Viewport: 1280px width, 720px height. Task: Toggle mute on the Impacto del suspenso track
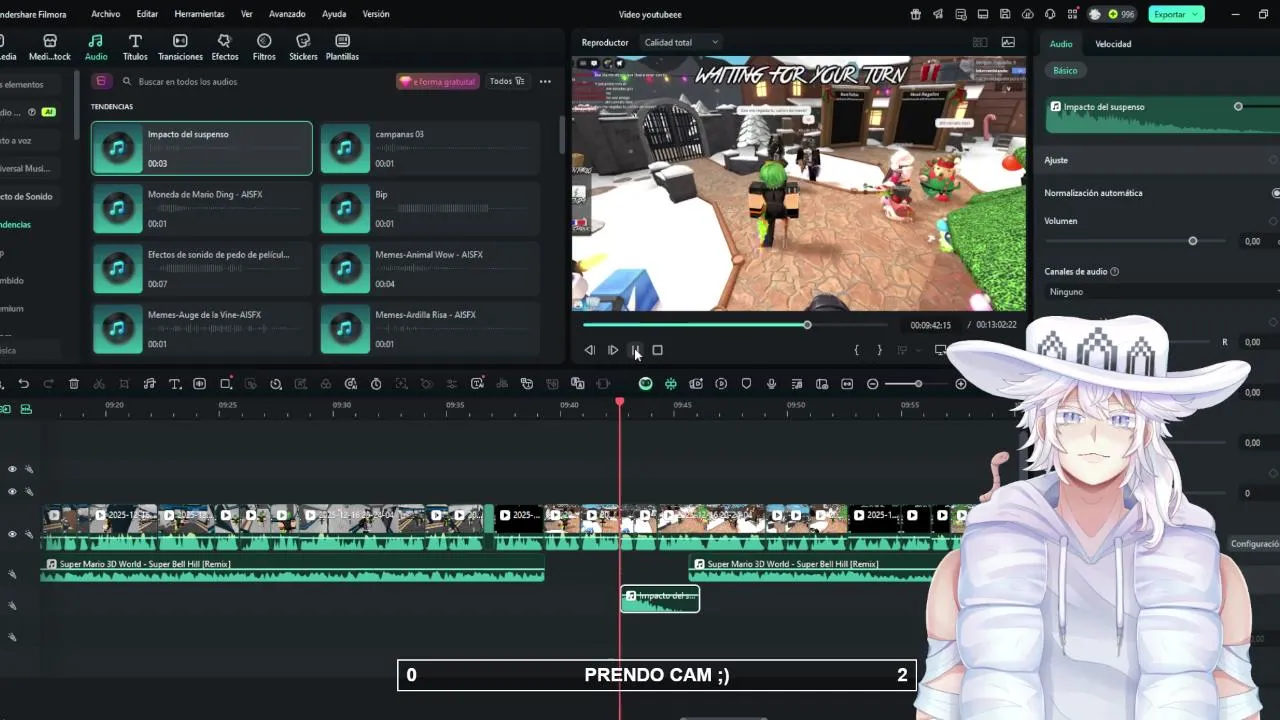[x=12, y=606]
